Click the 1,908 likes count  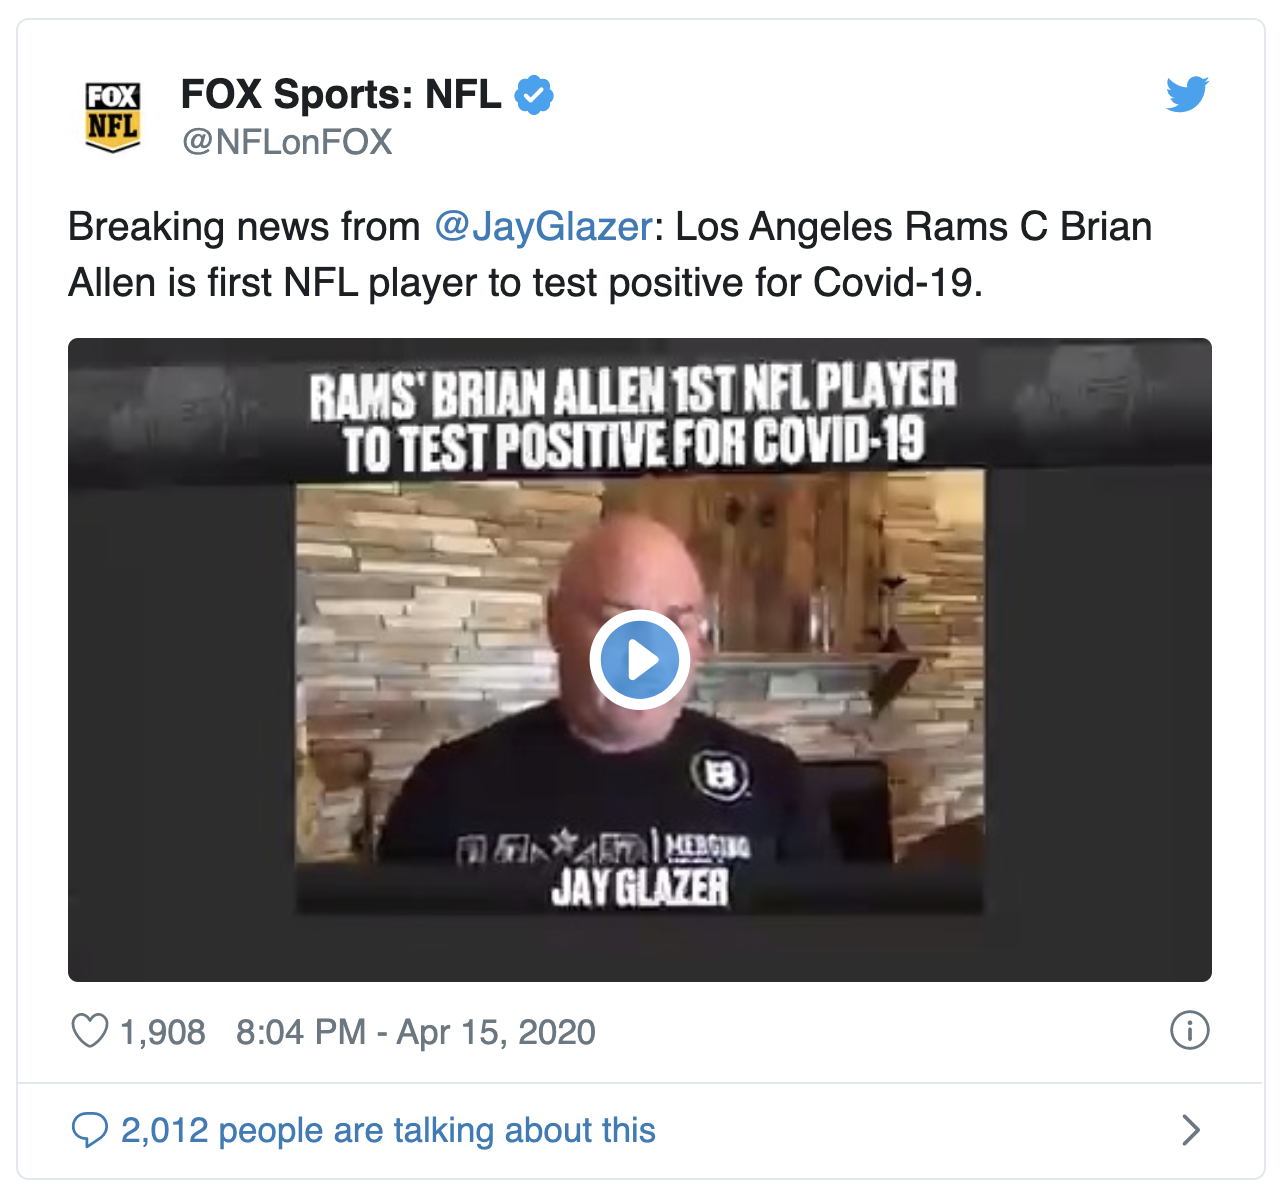pos(163,1031)
